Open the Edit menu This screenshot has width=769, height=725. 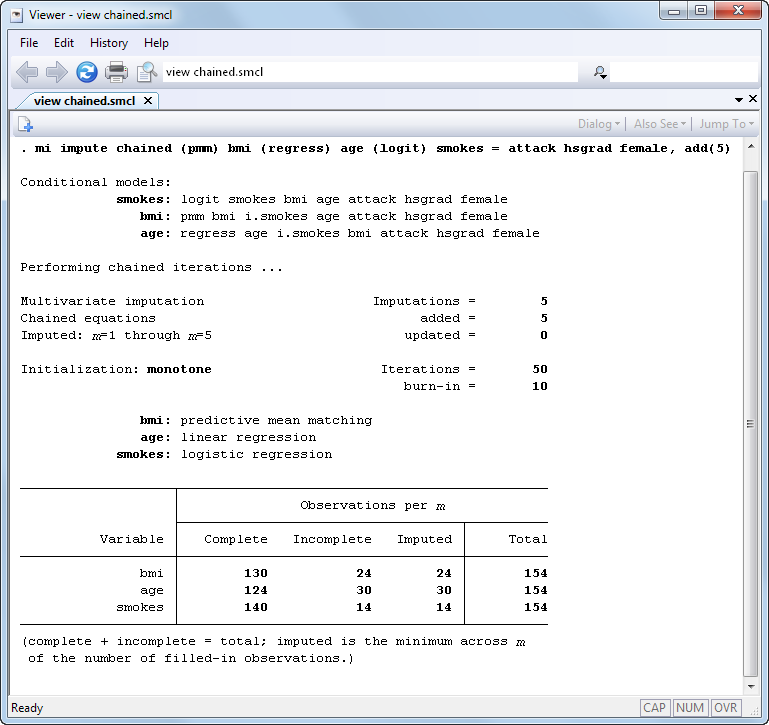pos(64,43)
